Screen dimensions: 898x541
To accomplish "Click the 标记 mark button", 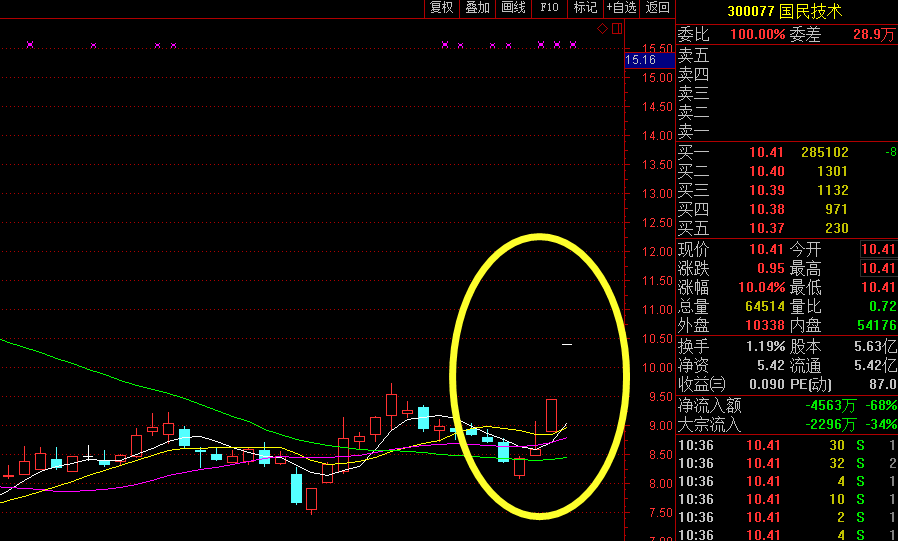I will click(585, 8).
